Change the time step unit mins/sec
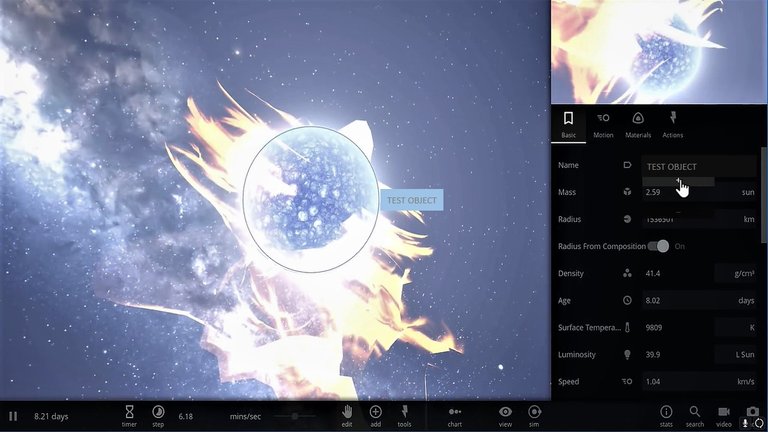This screenshot has height=432, width=768. coord(245,416)
